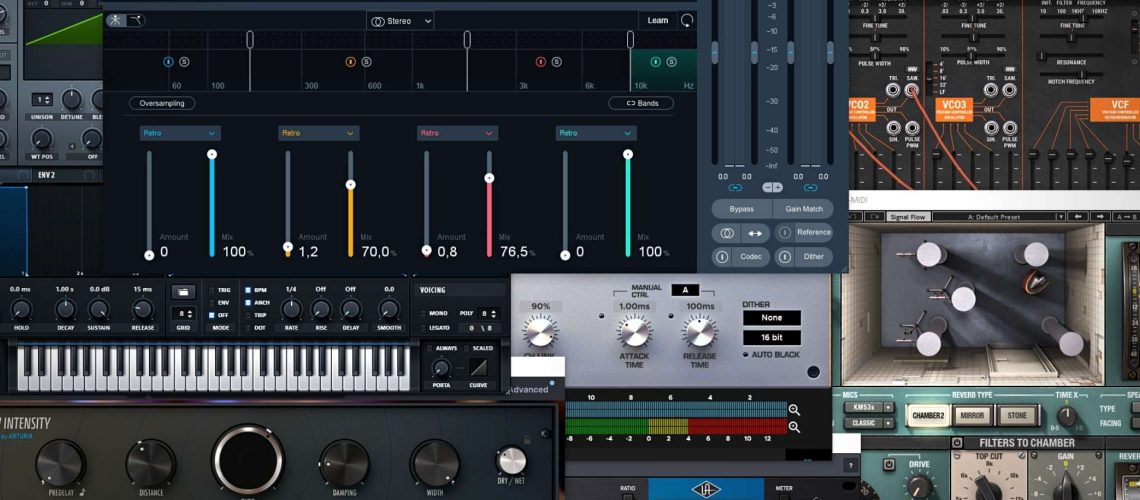Click the question mark help icon
This screenshot has width=1140, height=500.
[x=851, y=464]
